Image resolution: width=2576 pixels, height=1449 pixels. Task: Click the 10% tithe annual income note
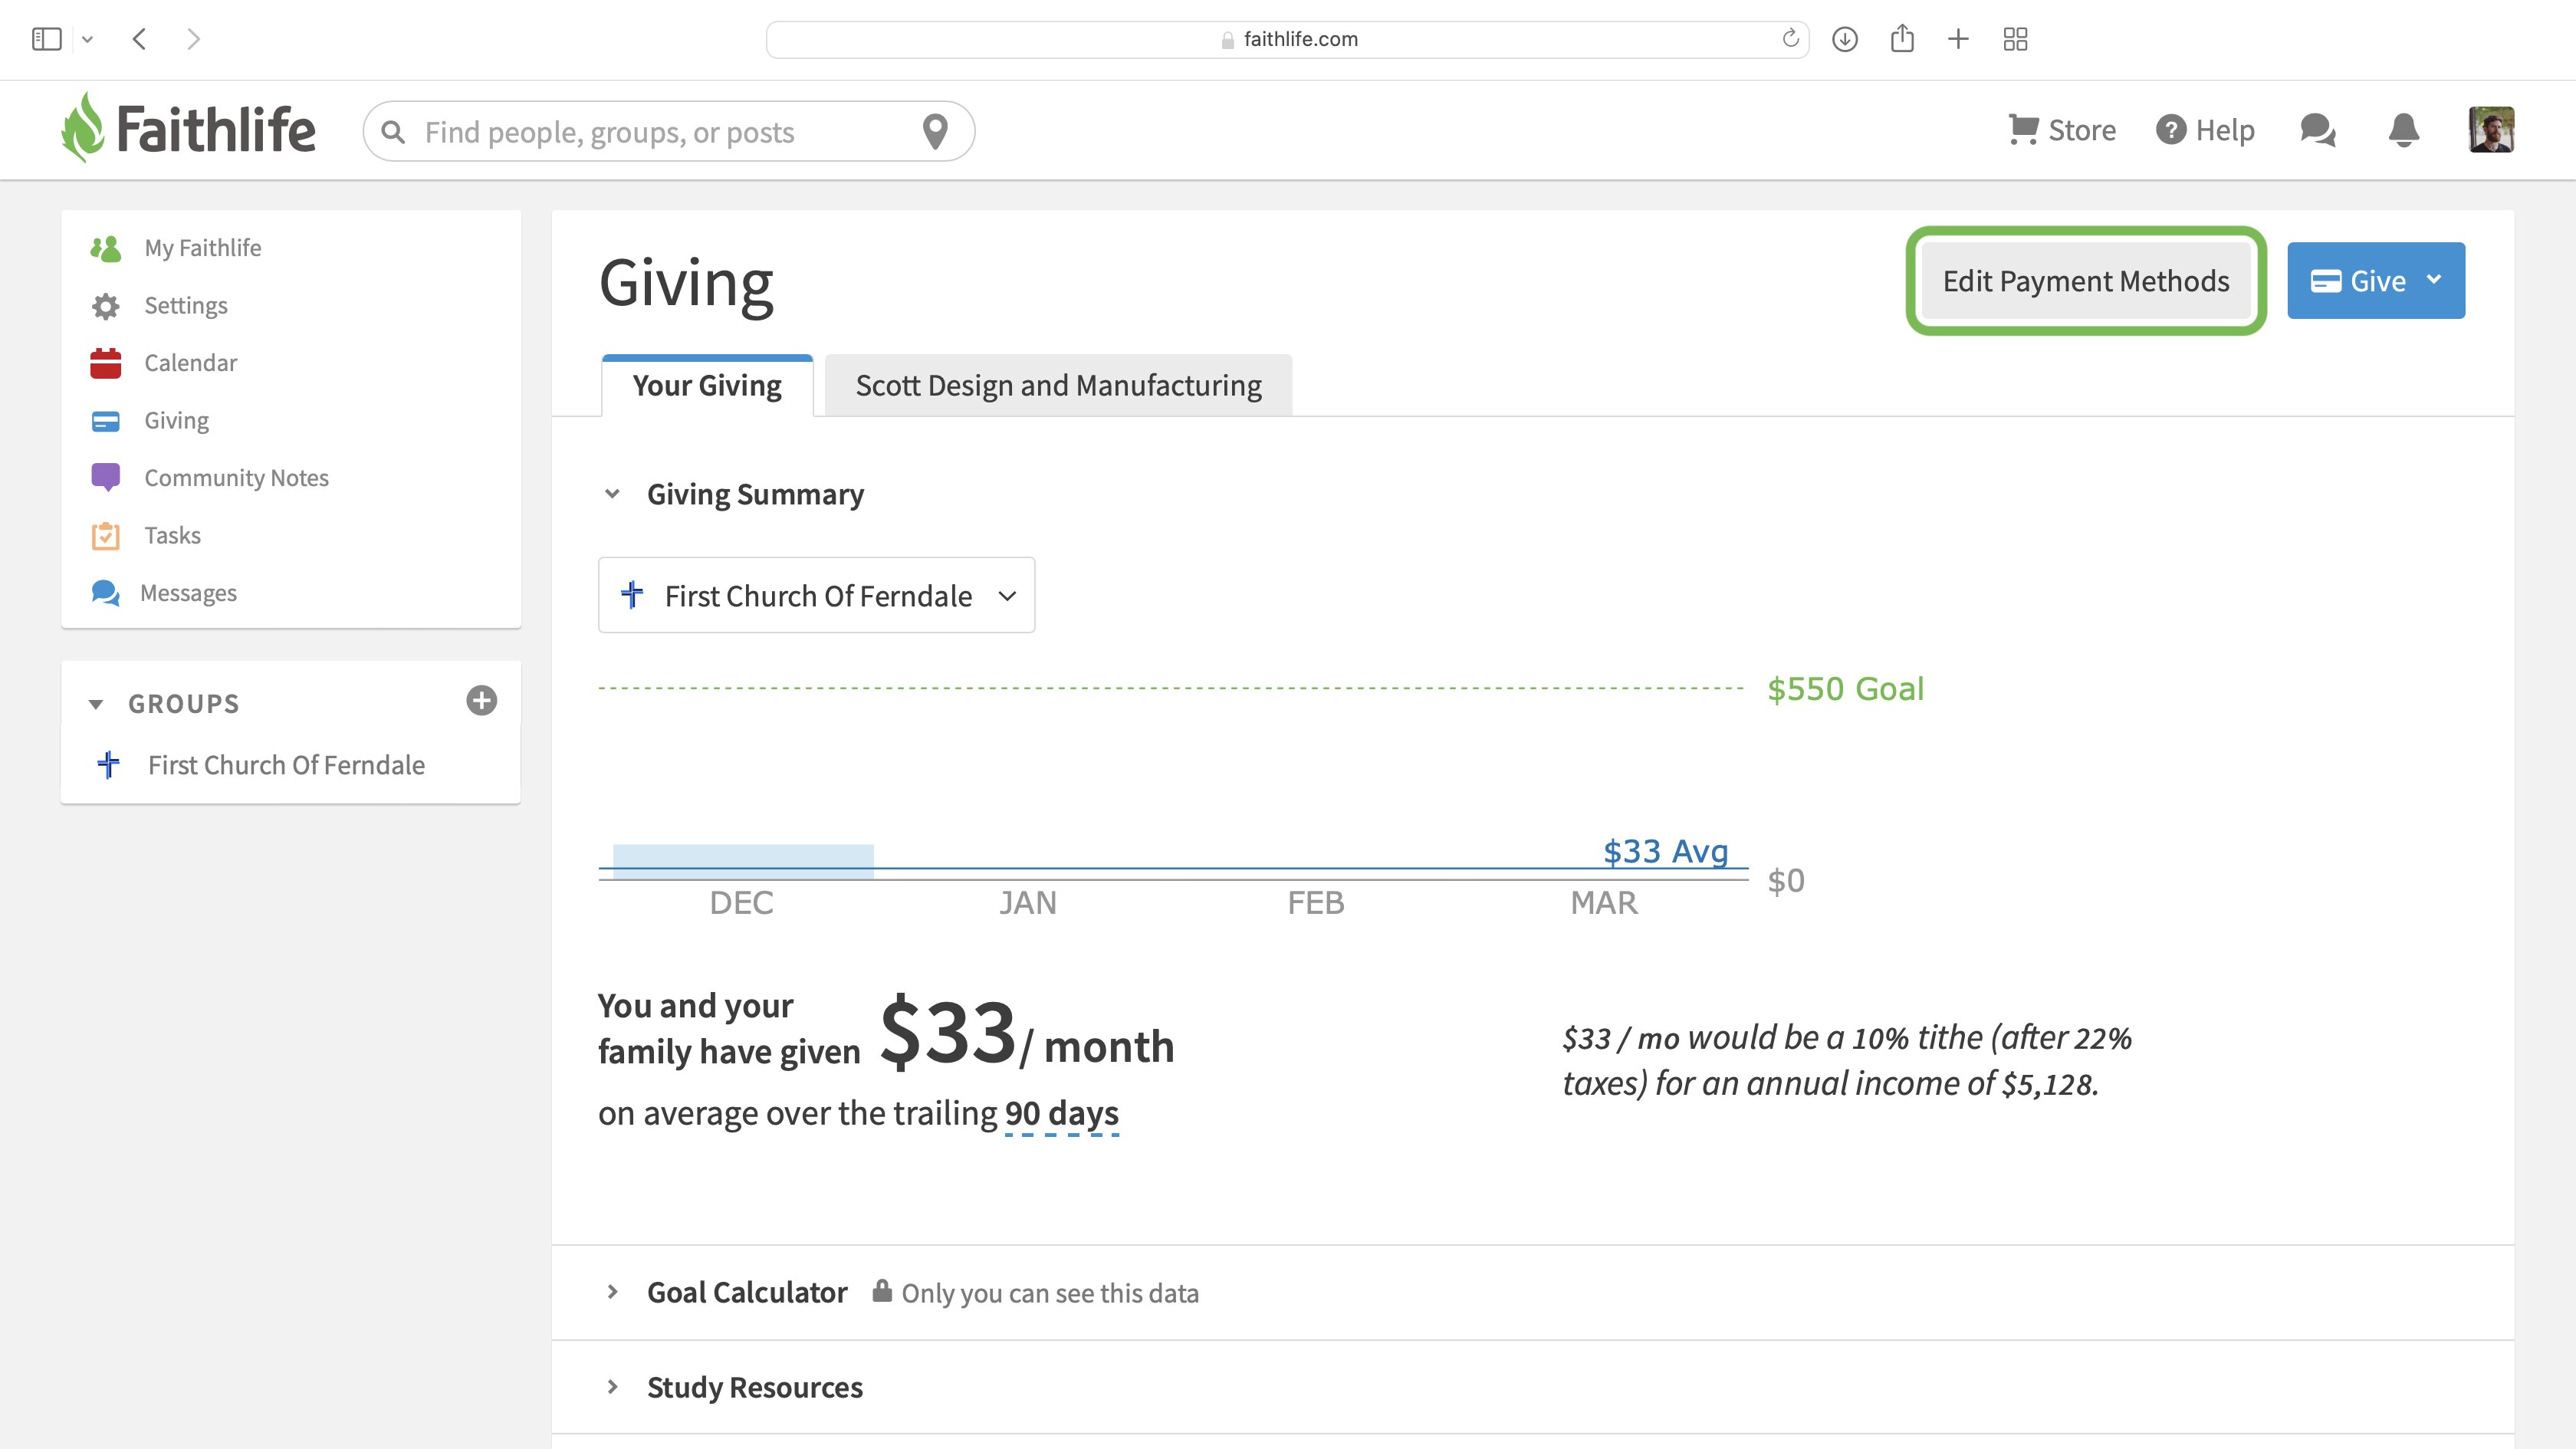click(1847, 1061)
